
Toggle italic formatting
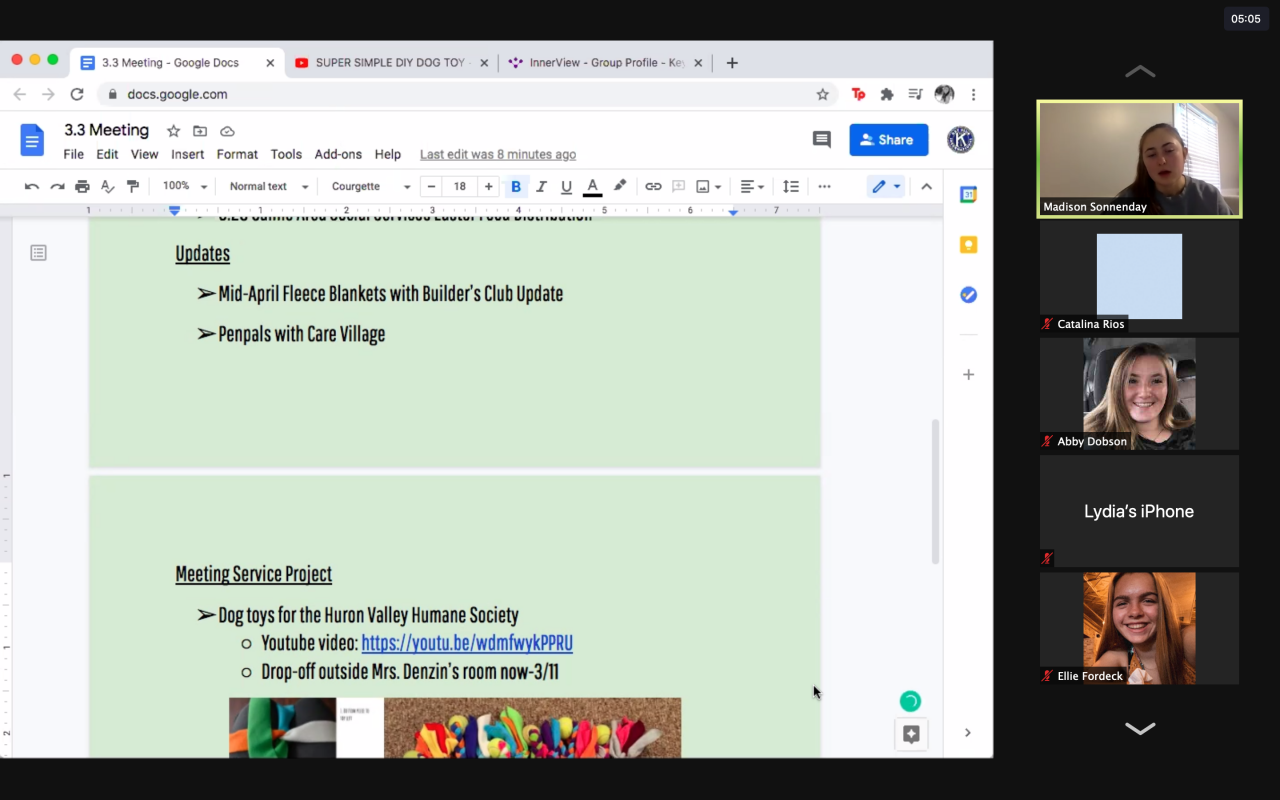click(x=541, y=186)
